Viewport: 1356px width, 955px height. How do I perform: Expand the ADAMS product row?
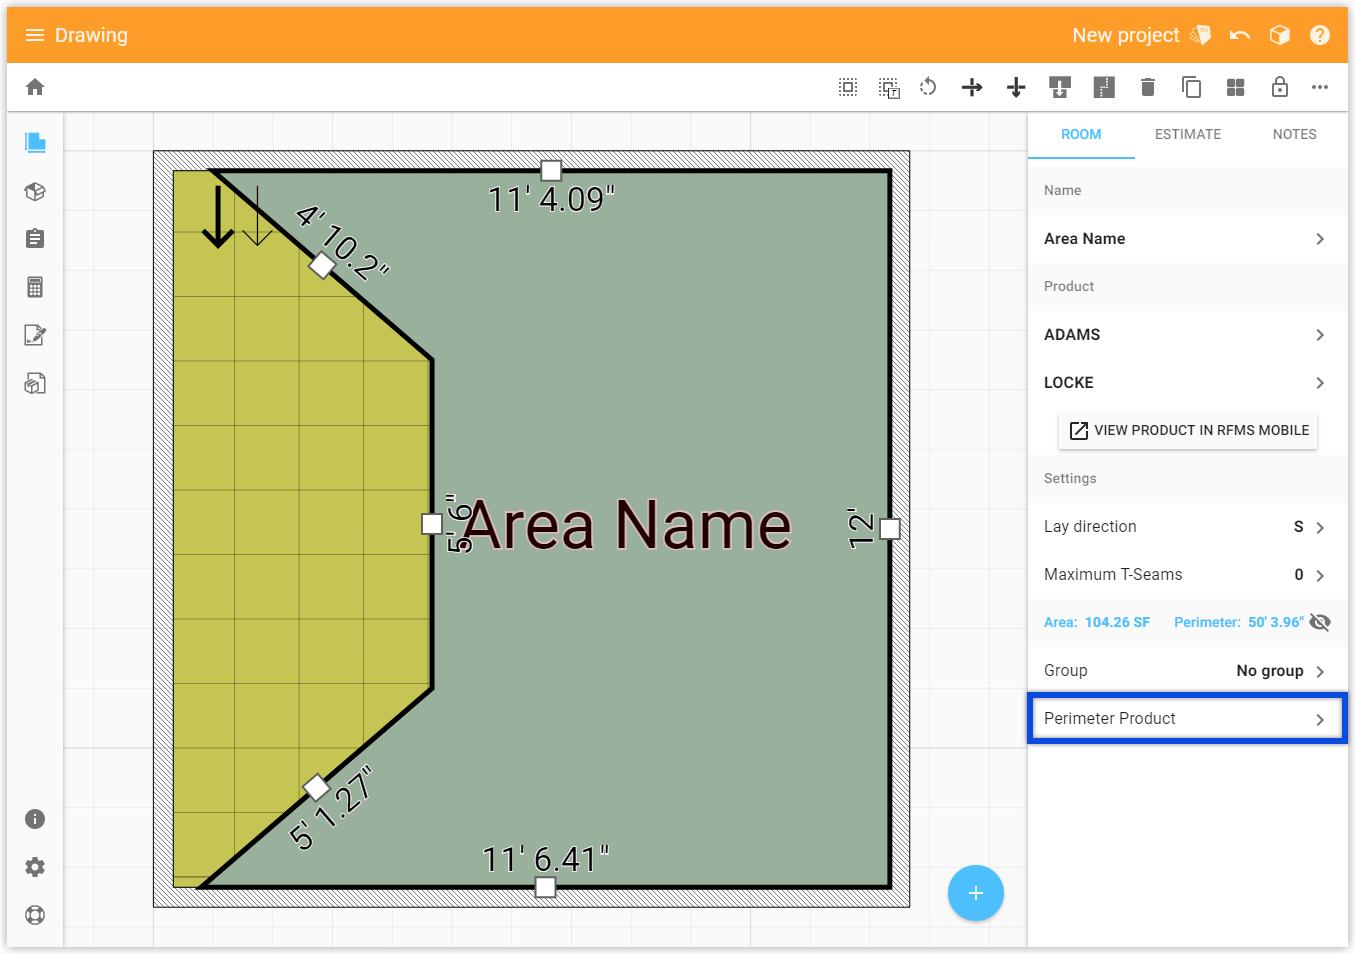[1188, 335]
